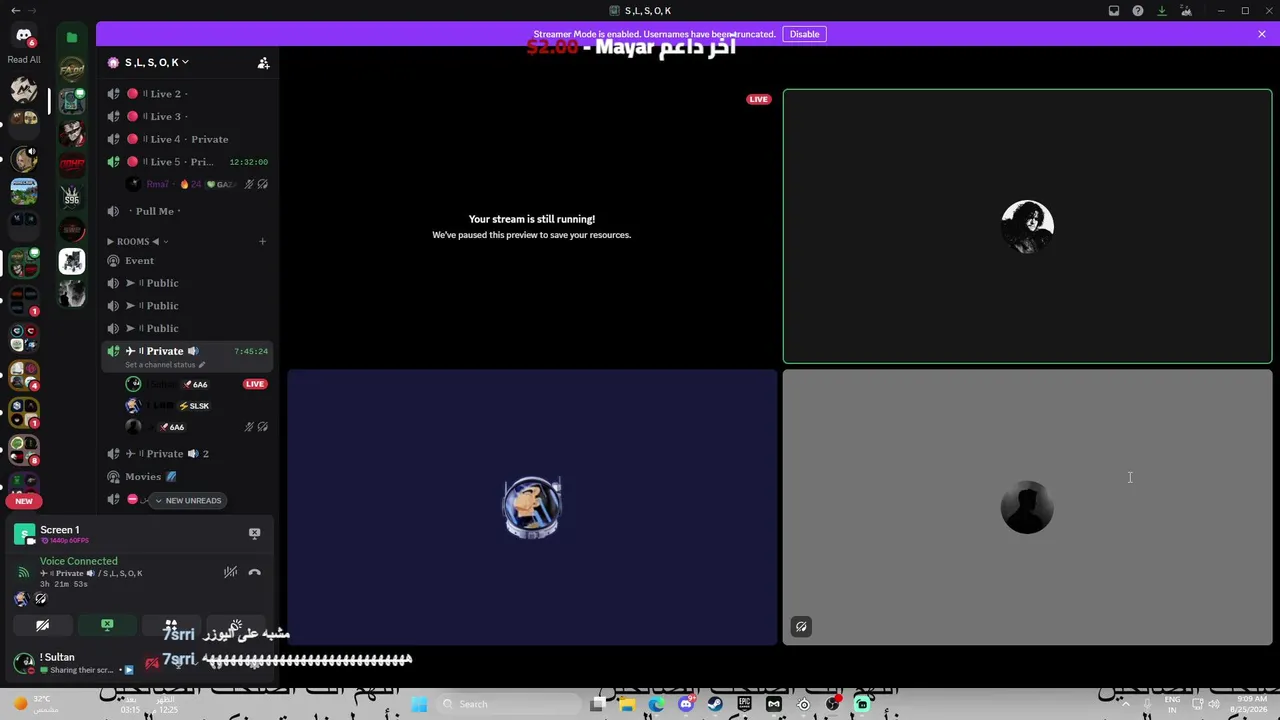Open the Inbox icon in title bar
The width and height of the screenshot is (1280, 720).
click(x=1114, y=11)
